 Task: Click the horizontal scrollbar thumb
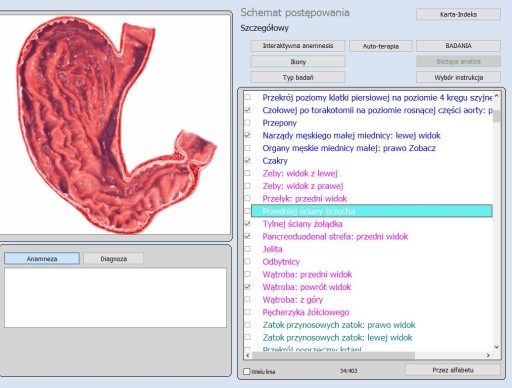(x=334, y=355)
